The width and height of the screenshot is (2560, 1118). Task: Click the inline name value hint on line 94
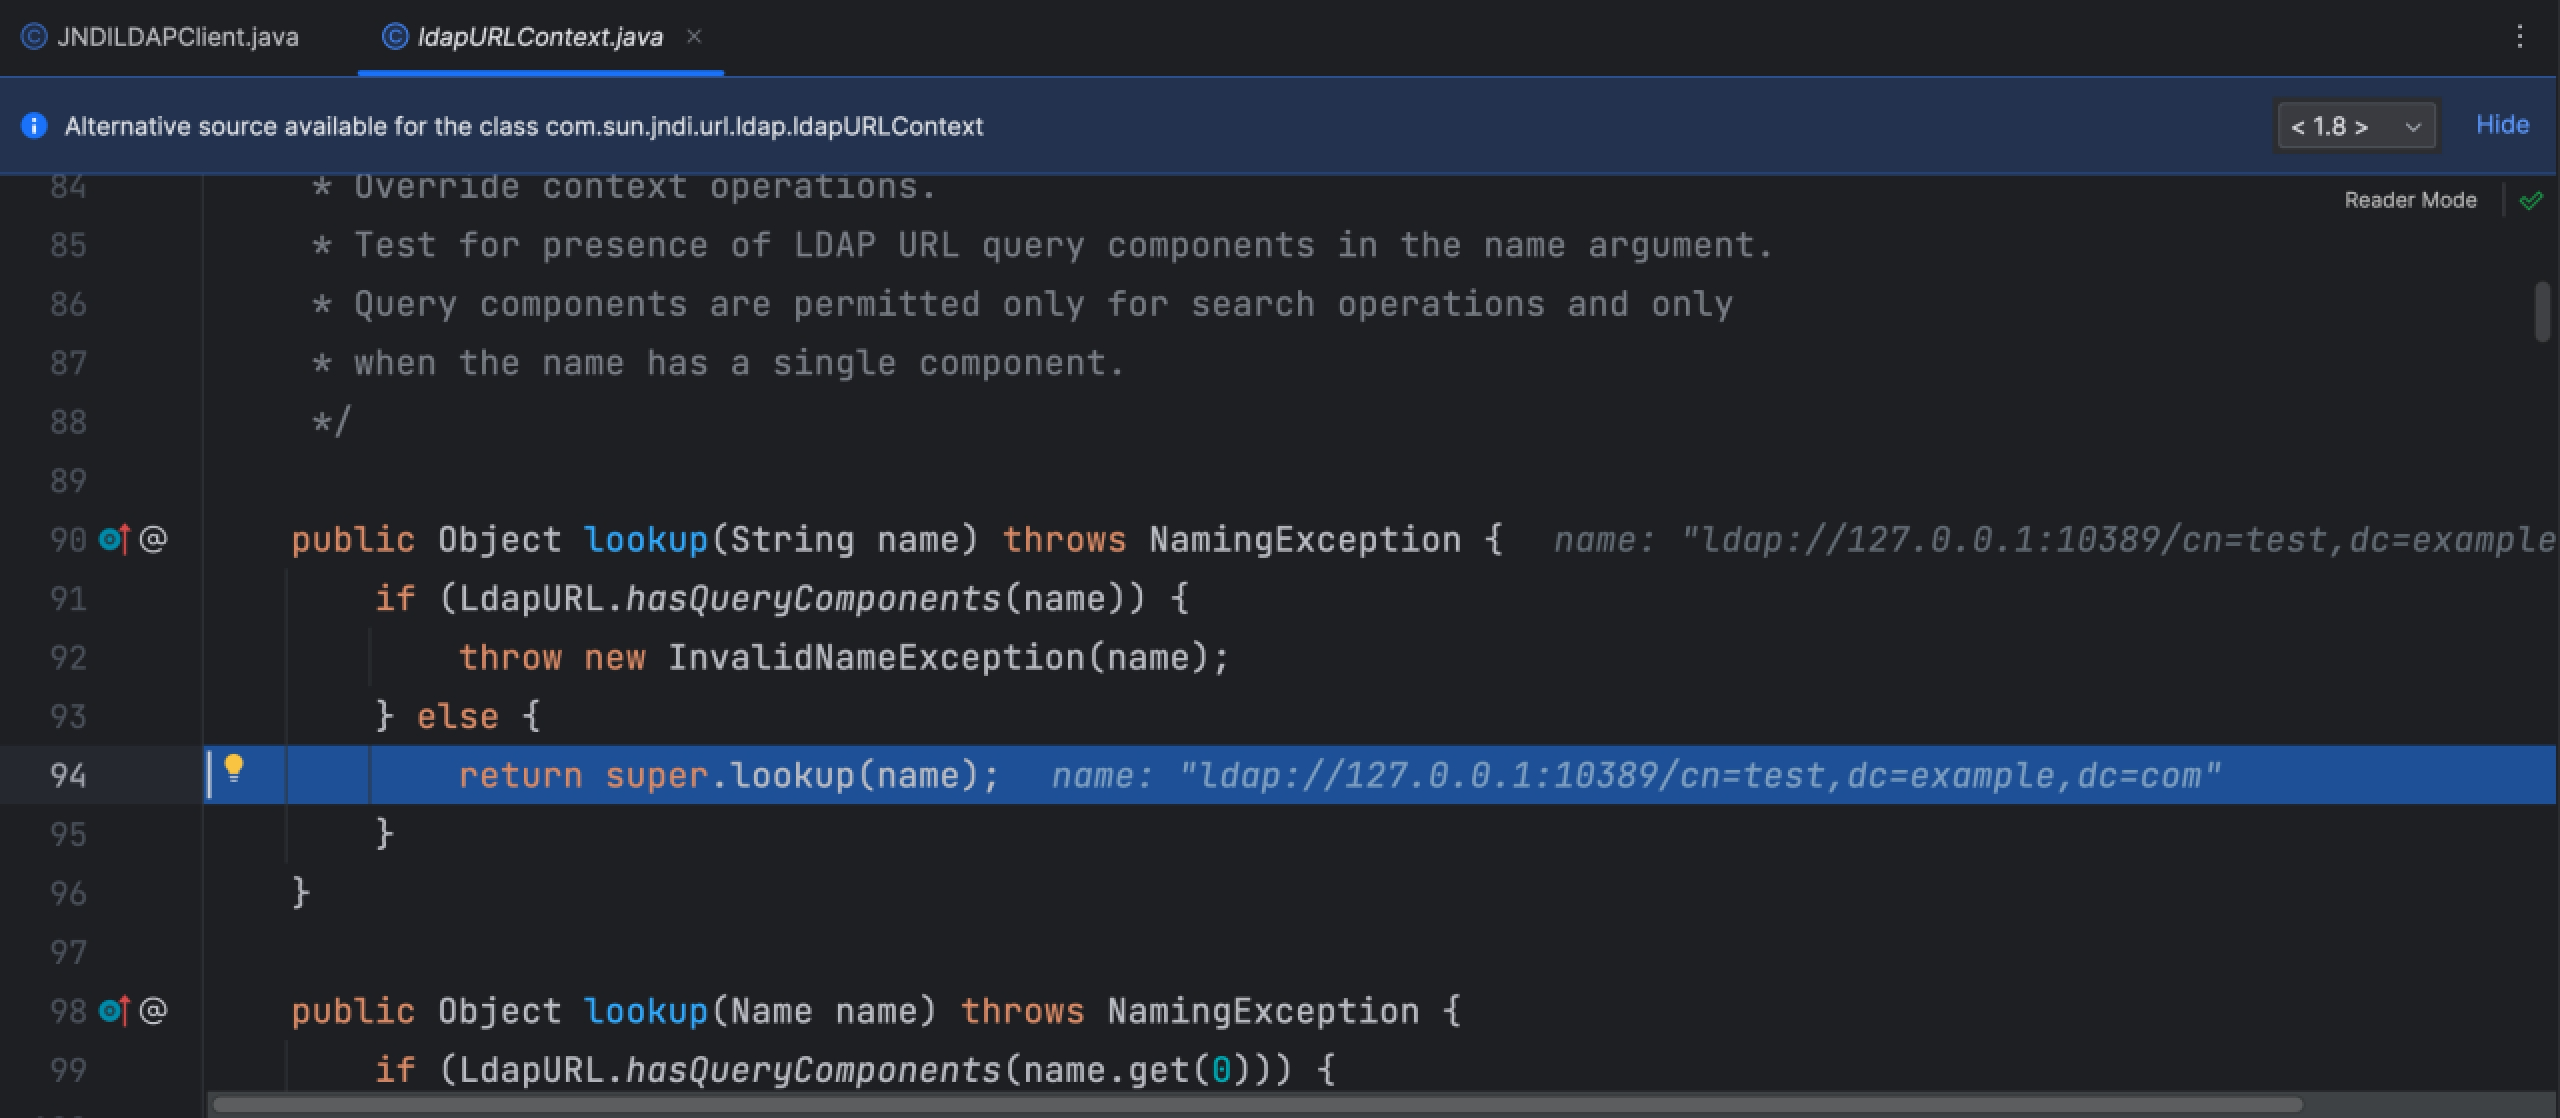click(x=1636, y=775)
